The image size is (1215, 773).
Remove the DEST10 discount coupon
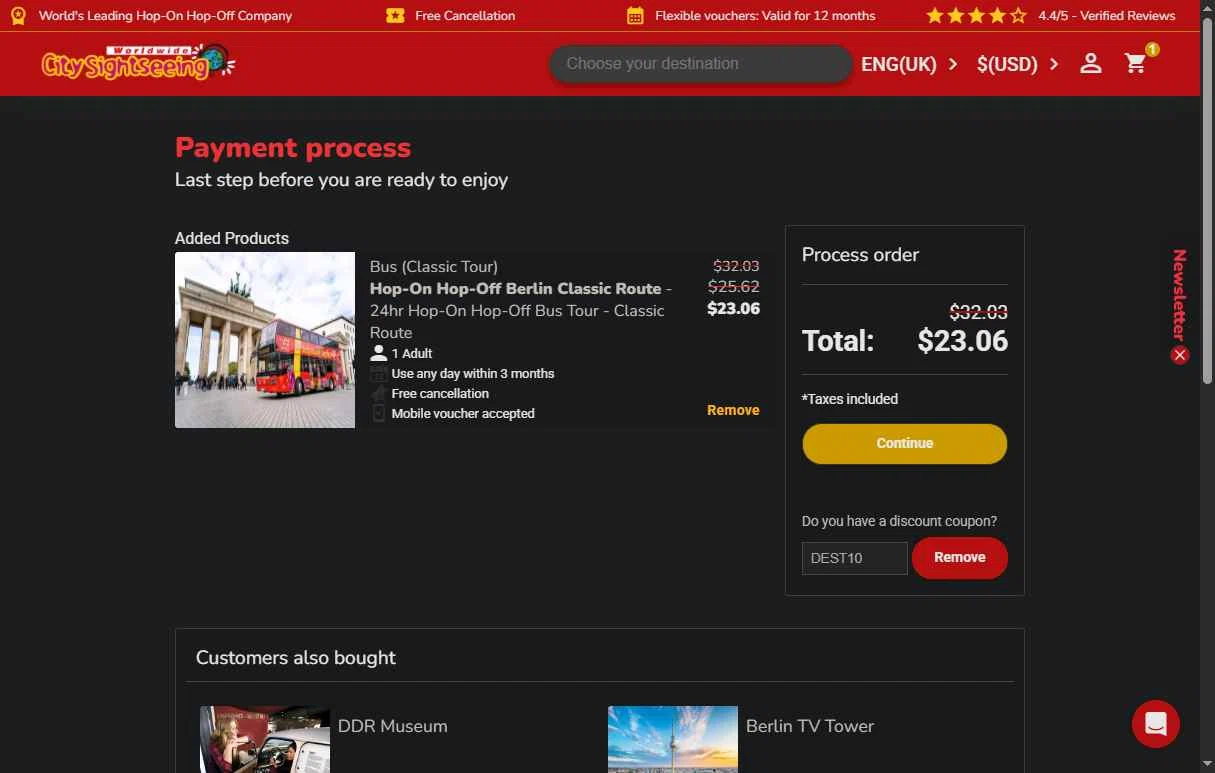point(960,558)
